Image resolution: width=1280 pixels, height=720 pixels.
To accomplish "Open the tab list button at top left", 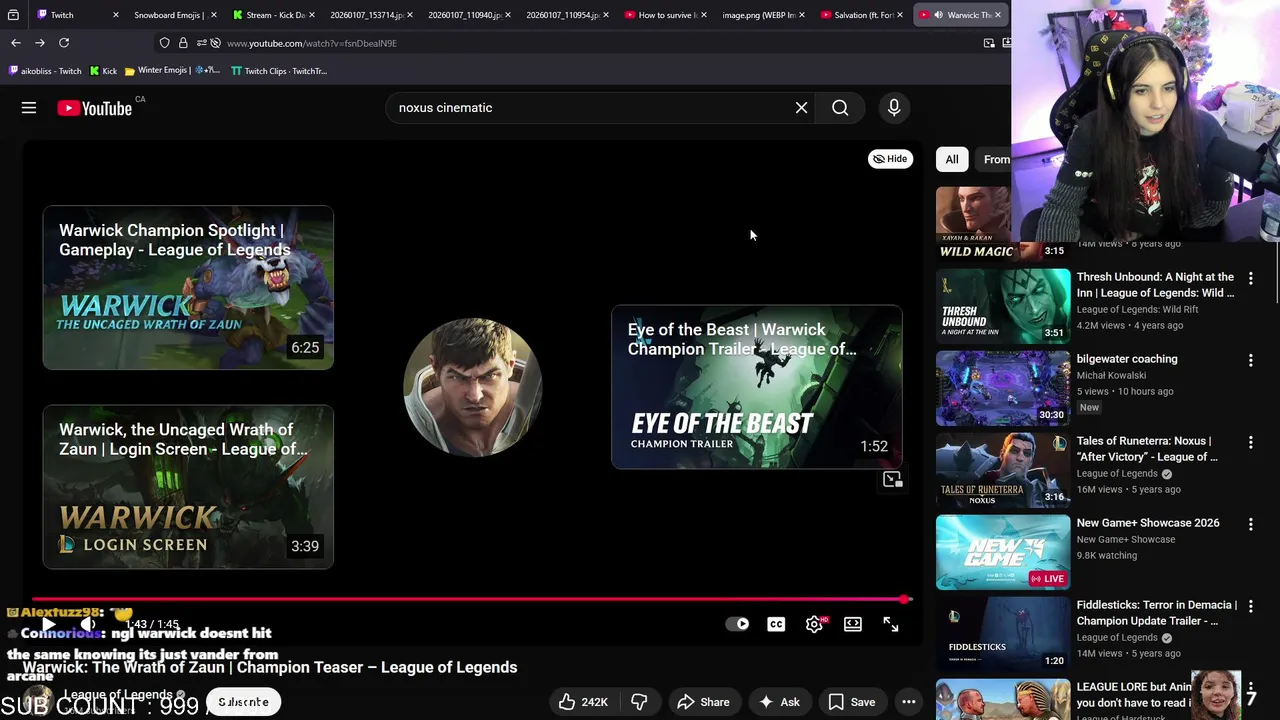I will pos(13,15).
